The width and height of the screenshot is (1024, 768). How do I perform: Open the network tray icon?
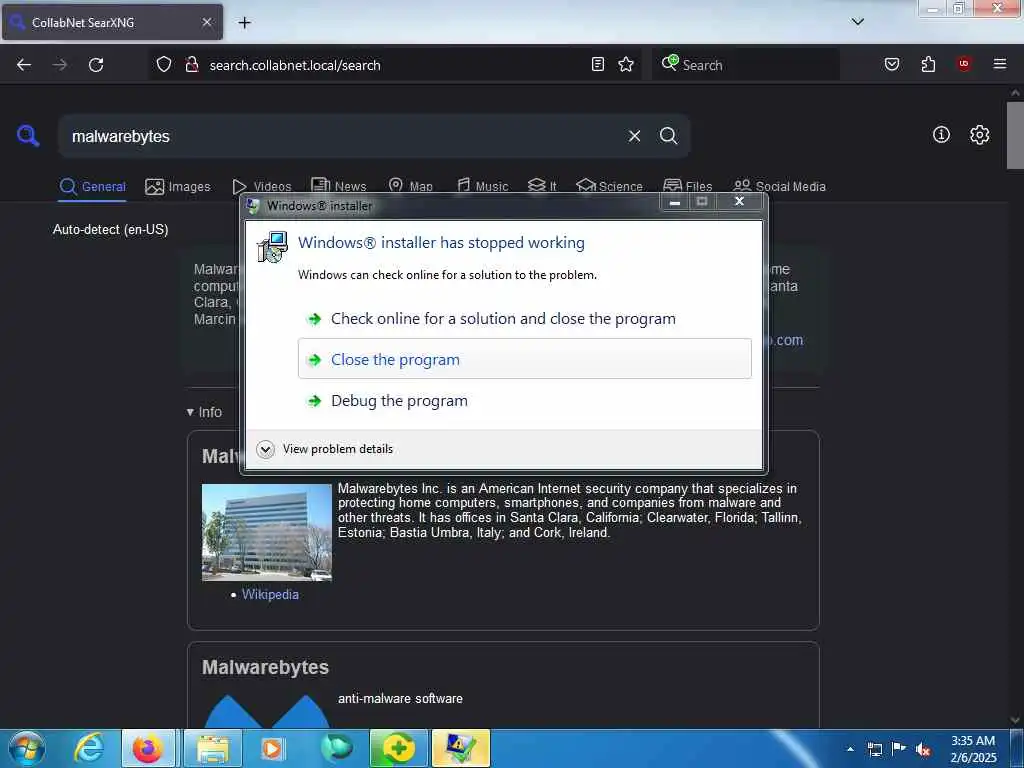pos(874,749)
